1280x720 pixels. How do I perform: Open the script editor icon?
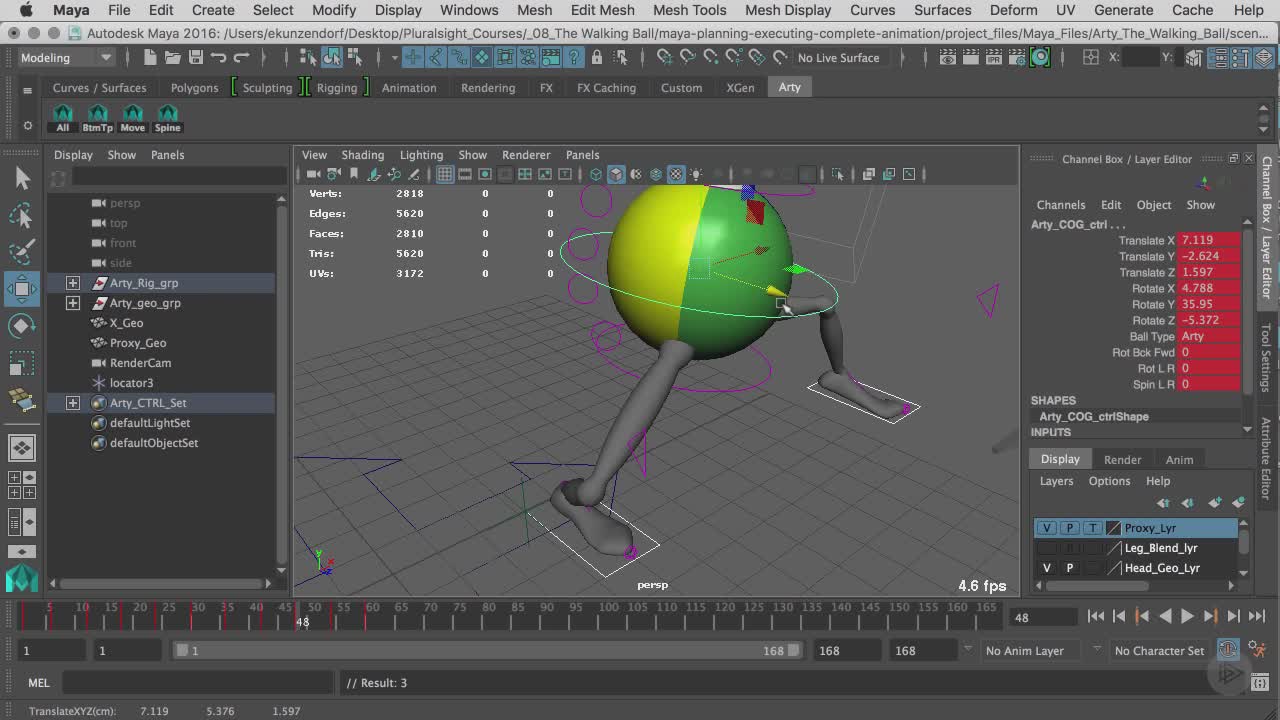point(1260,683)
